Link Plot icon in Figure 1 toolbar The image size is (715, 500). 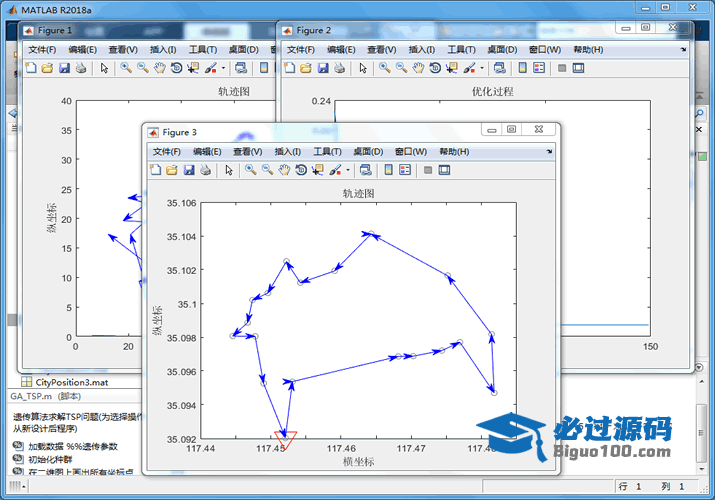click(241, 68)
